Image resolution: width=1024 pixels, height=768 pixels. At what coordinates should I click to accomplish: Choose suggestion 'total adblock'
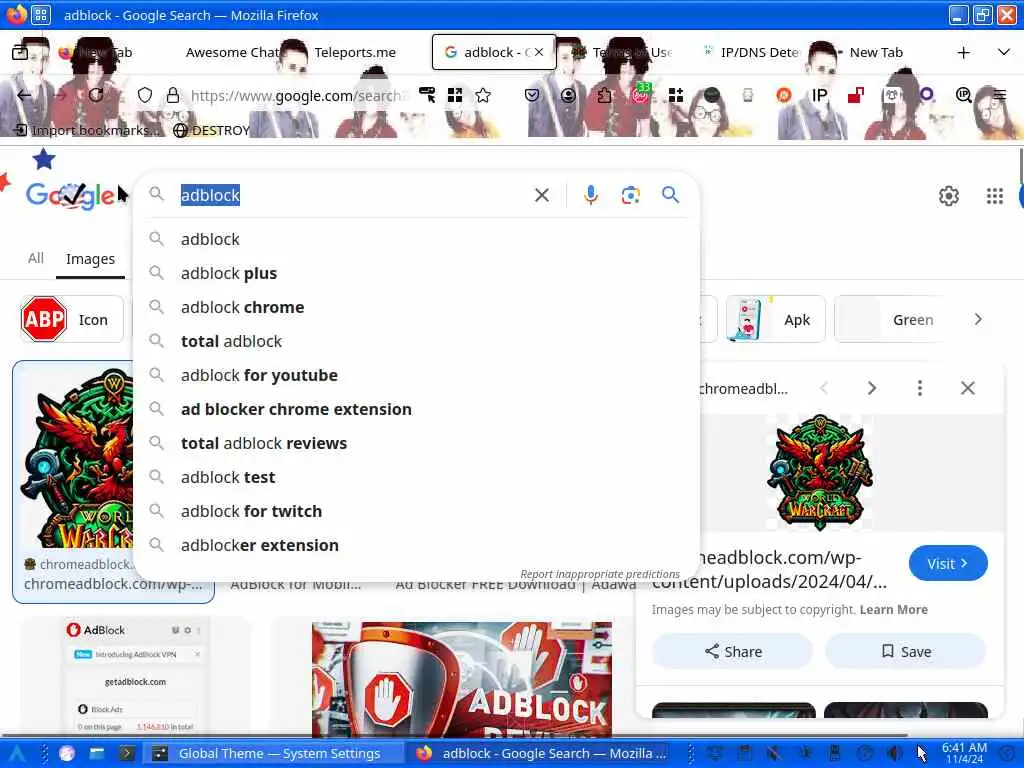pos(417,341)
